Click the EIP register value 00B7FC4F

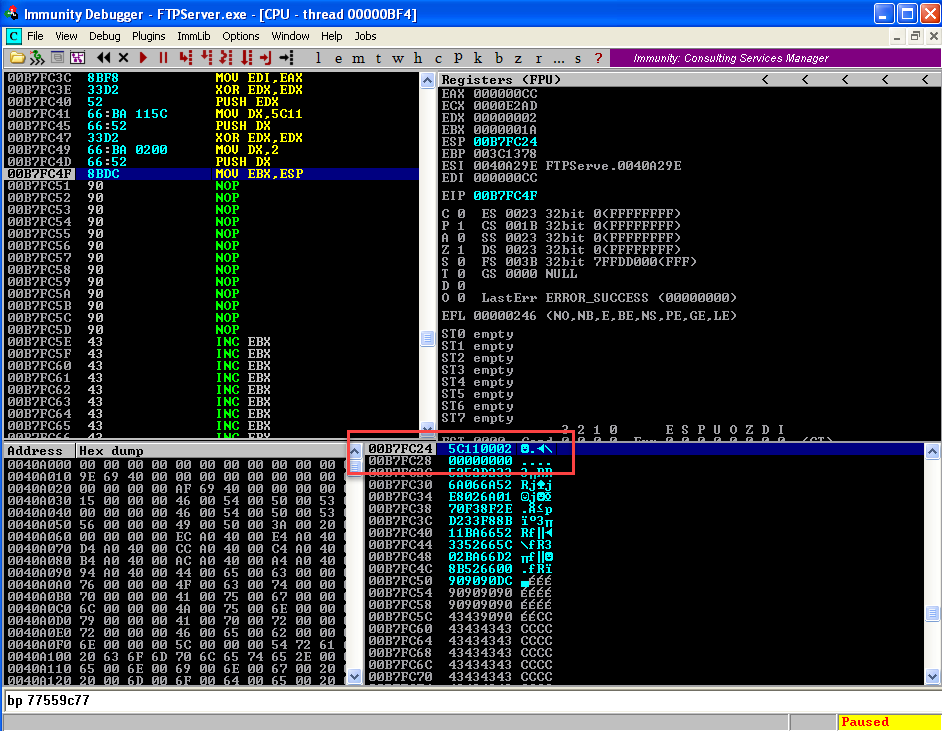[x=505, y=196]
